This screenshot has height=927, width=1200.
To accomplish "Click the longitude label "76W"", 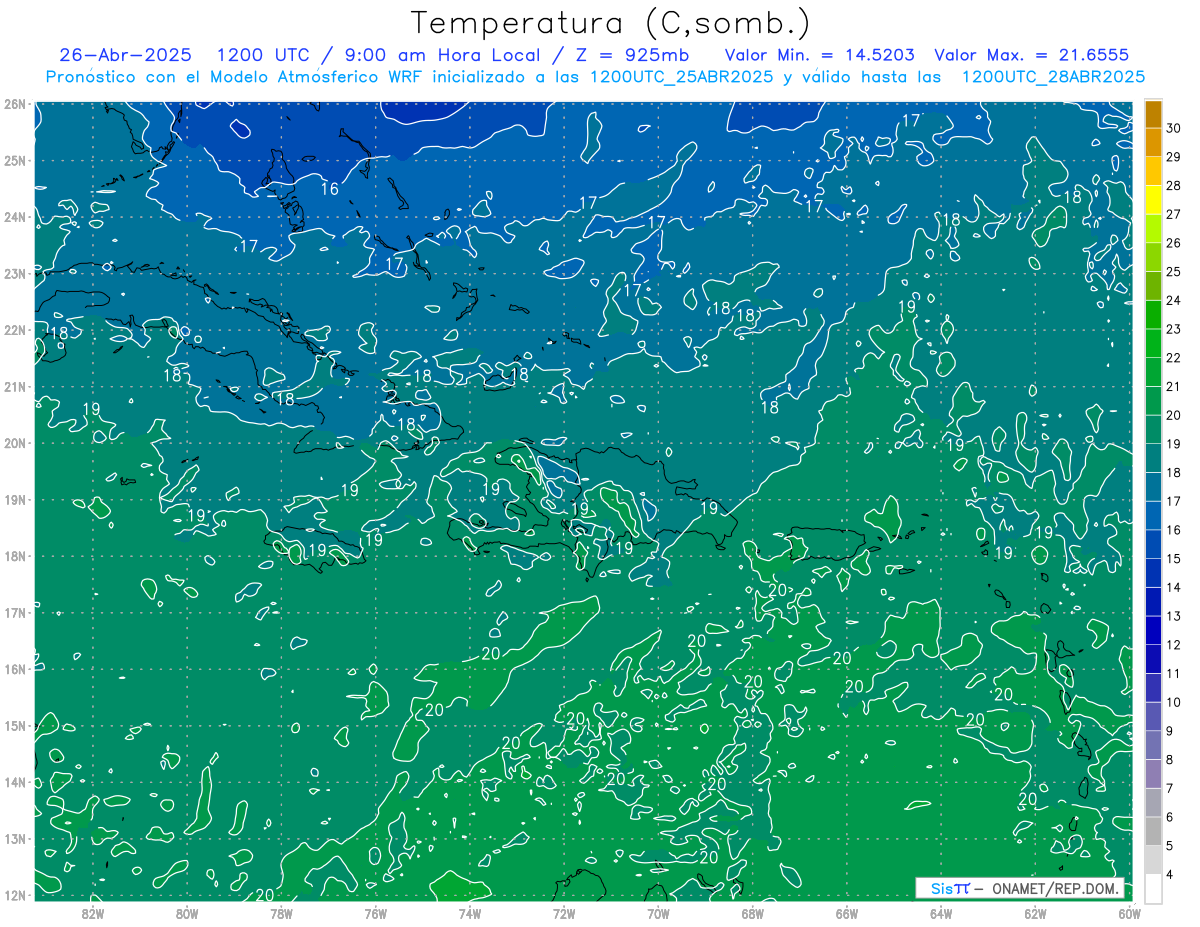I will (x=376, y=912).
